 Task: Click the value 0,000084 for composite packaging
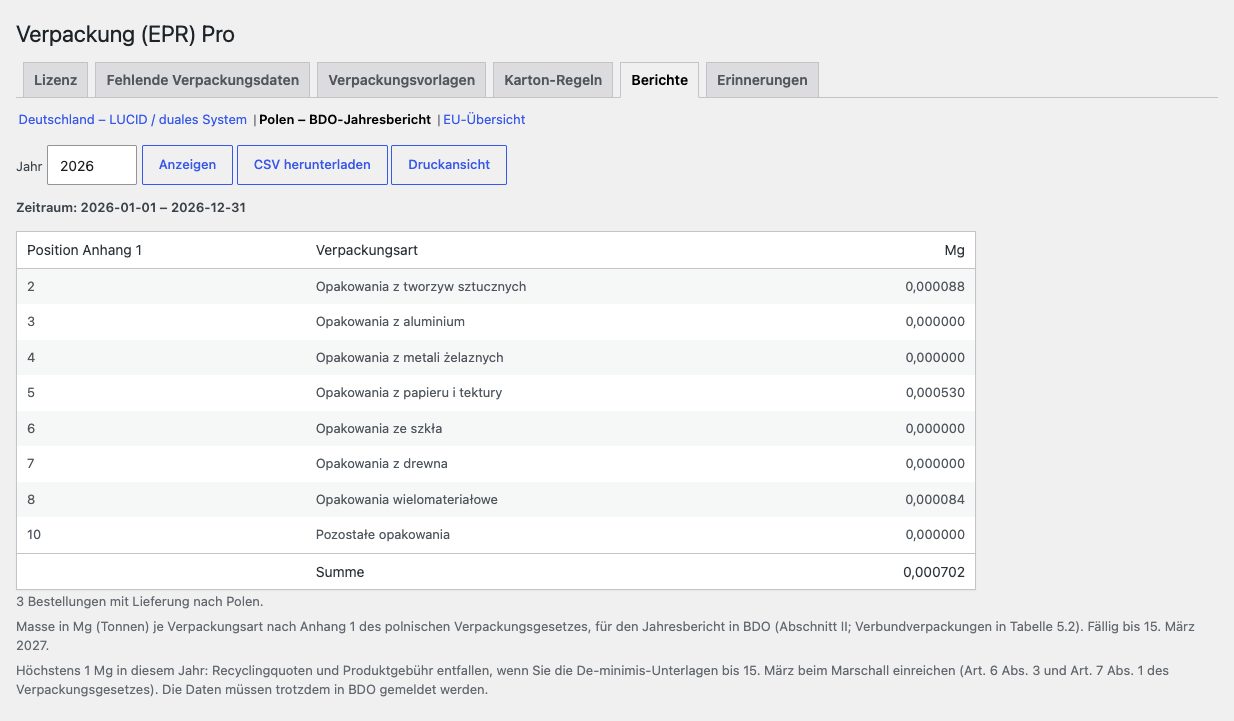coord(935,500)
